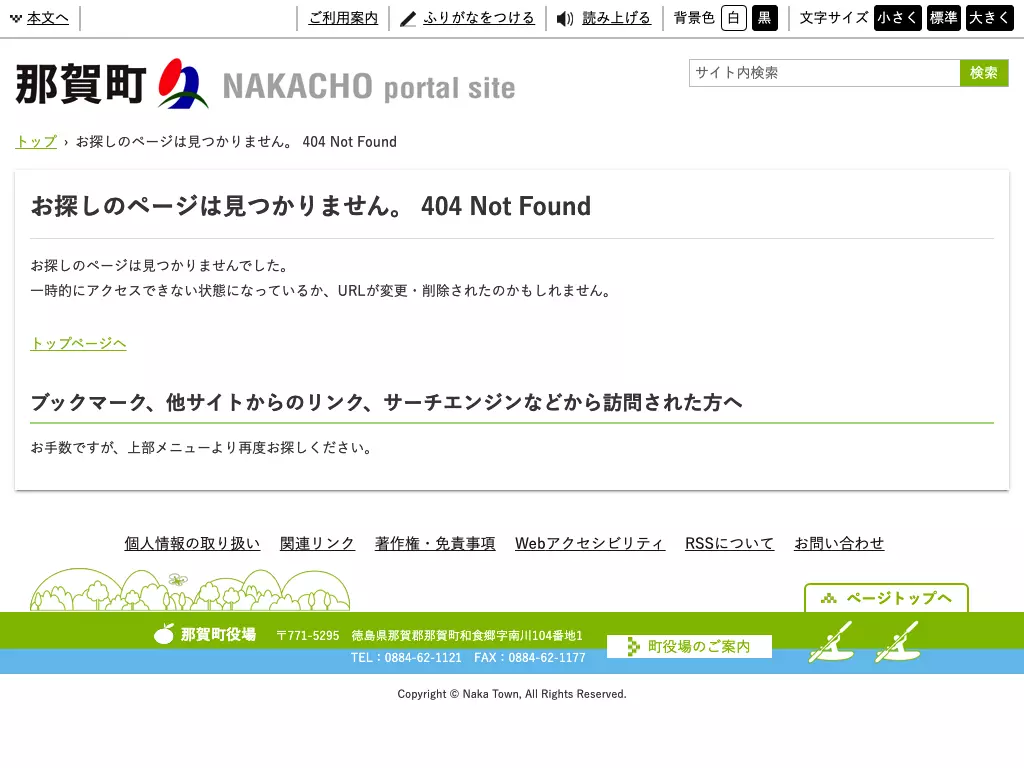This screenshot has height=768, width=1024.
Task: Open the ご利用案内 usage guide
Action: pyautogui.click(x=344, y=18)
